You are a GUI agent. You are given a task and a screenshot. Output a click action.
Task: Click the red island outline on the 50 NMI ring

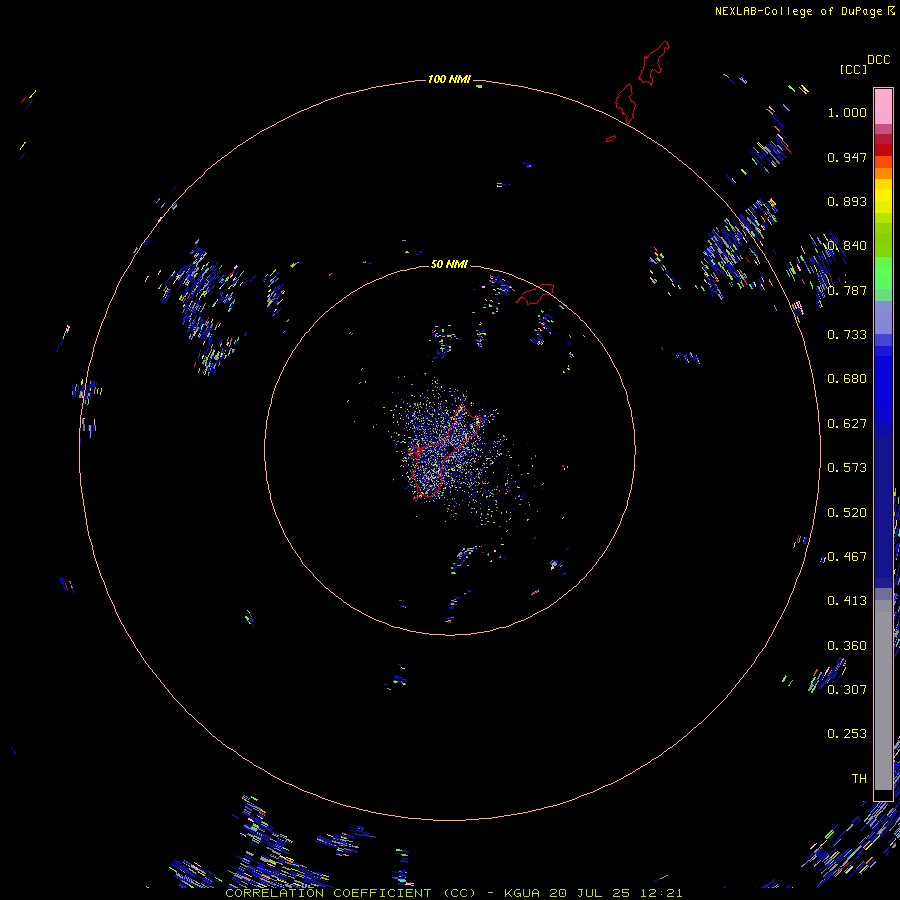535,294
